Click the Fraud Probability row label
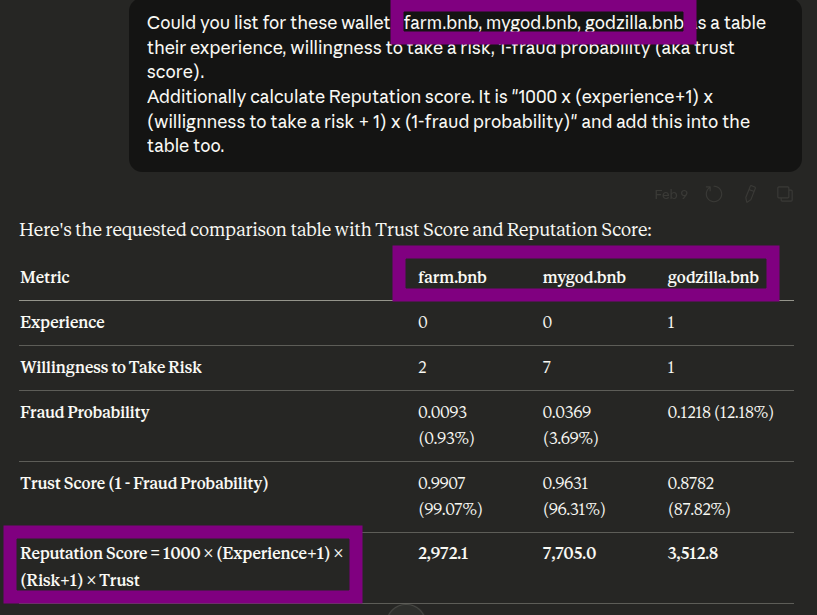Screen dimensions: 817x615 point(85,413)
